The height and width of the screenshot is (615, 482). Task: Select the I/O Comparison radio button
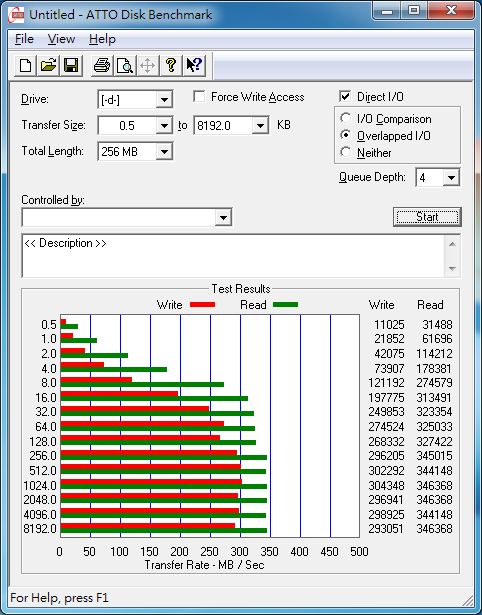coord(346,118)
